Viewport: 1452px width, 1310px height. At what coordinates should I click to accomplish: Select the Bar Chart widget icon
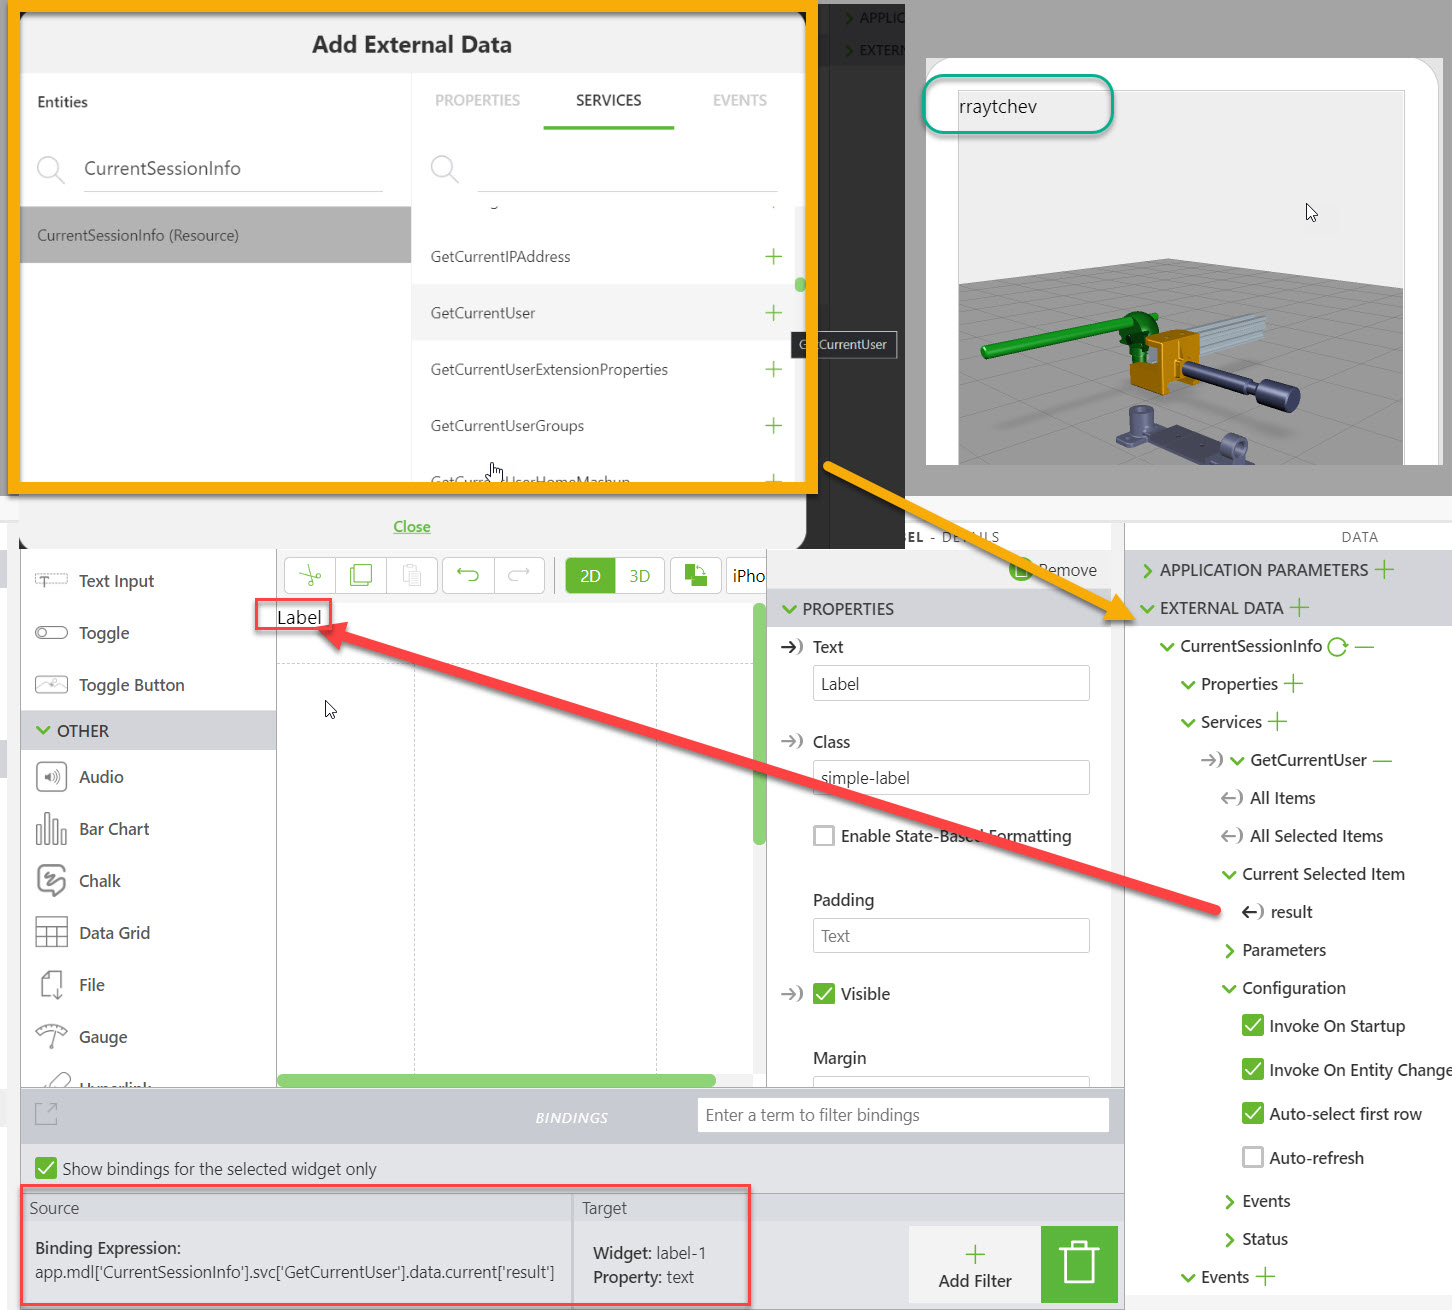point(51,828)
